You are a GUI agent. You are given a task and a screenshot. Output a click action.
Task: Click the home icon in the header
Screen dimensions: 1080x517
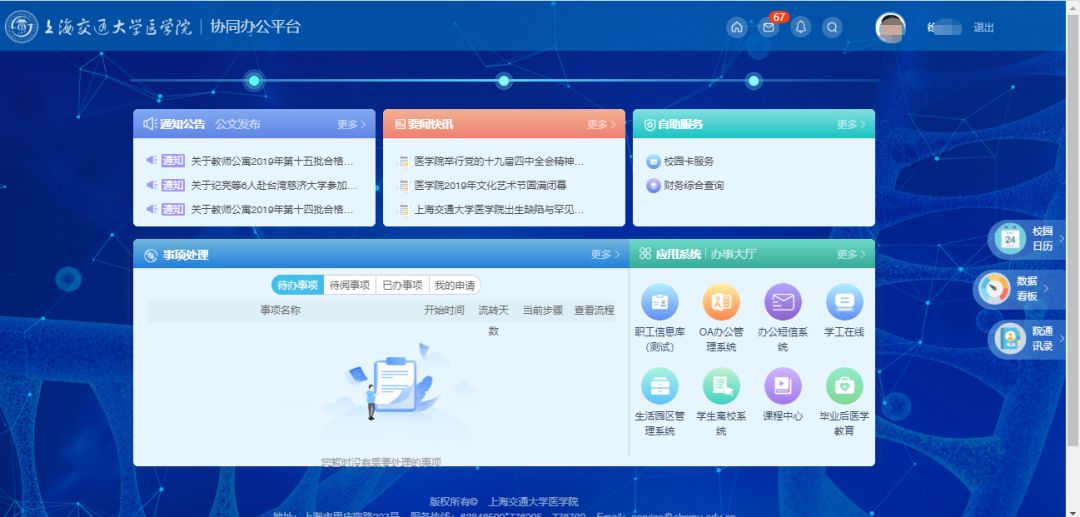pyautogui.click(x=737, y=28)
